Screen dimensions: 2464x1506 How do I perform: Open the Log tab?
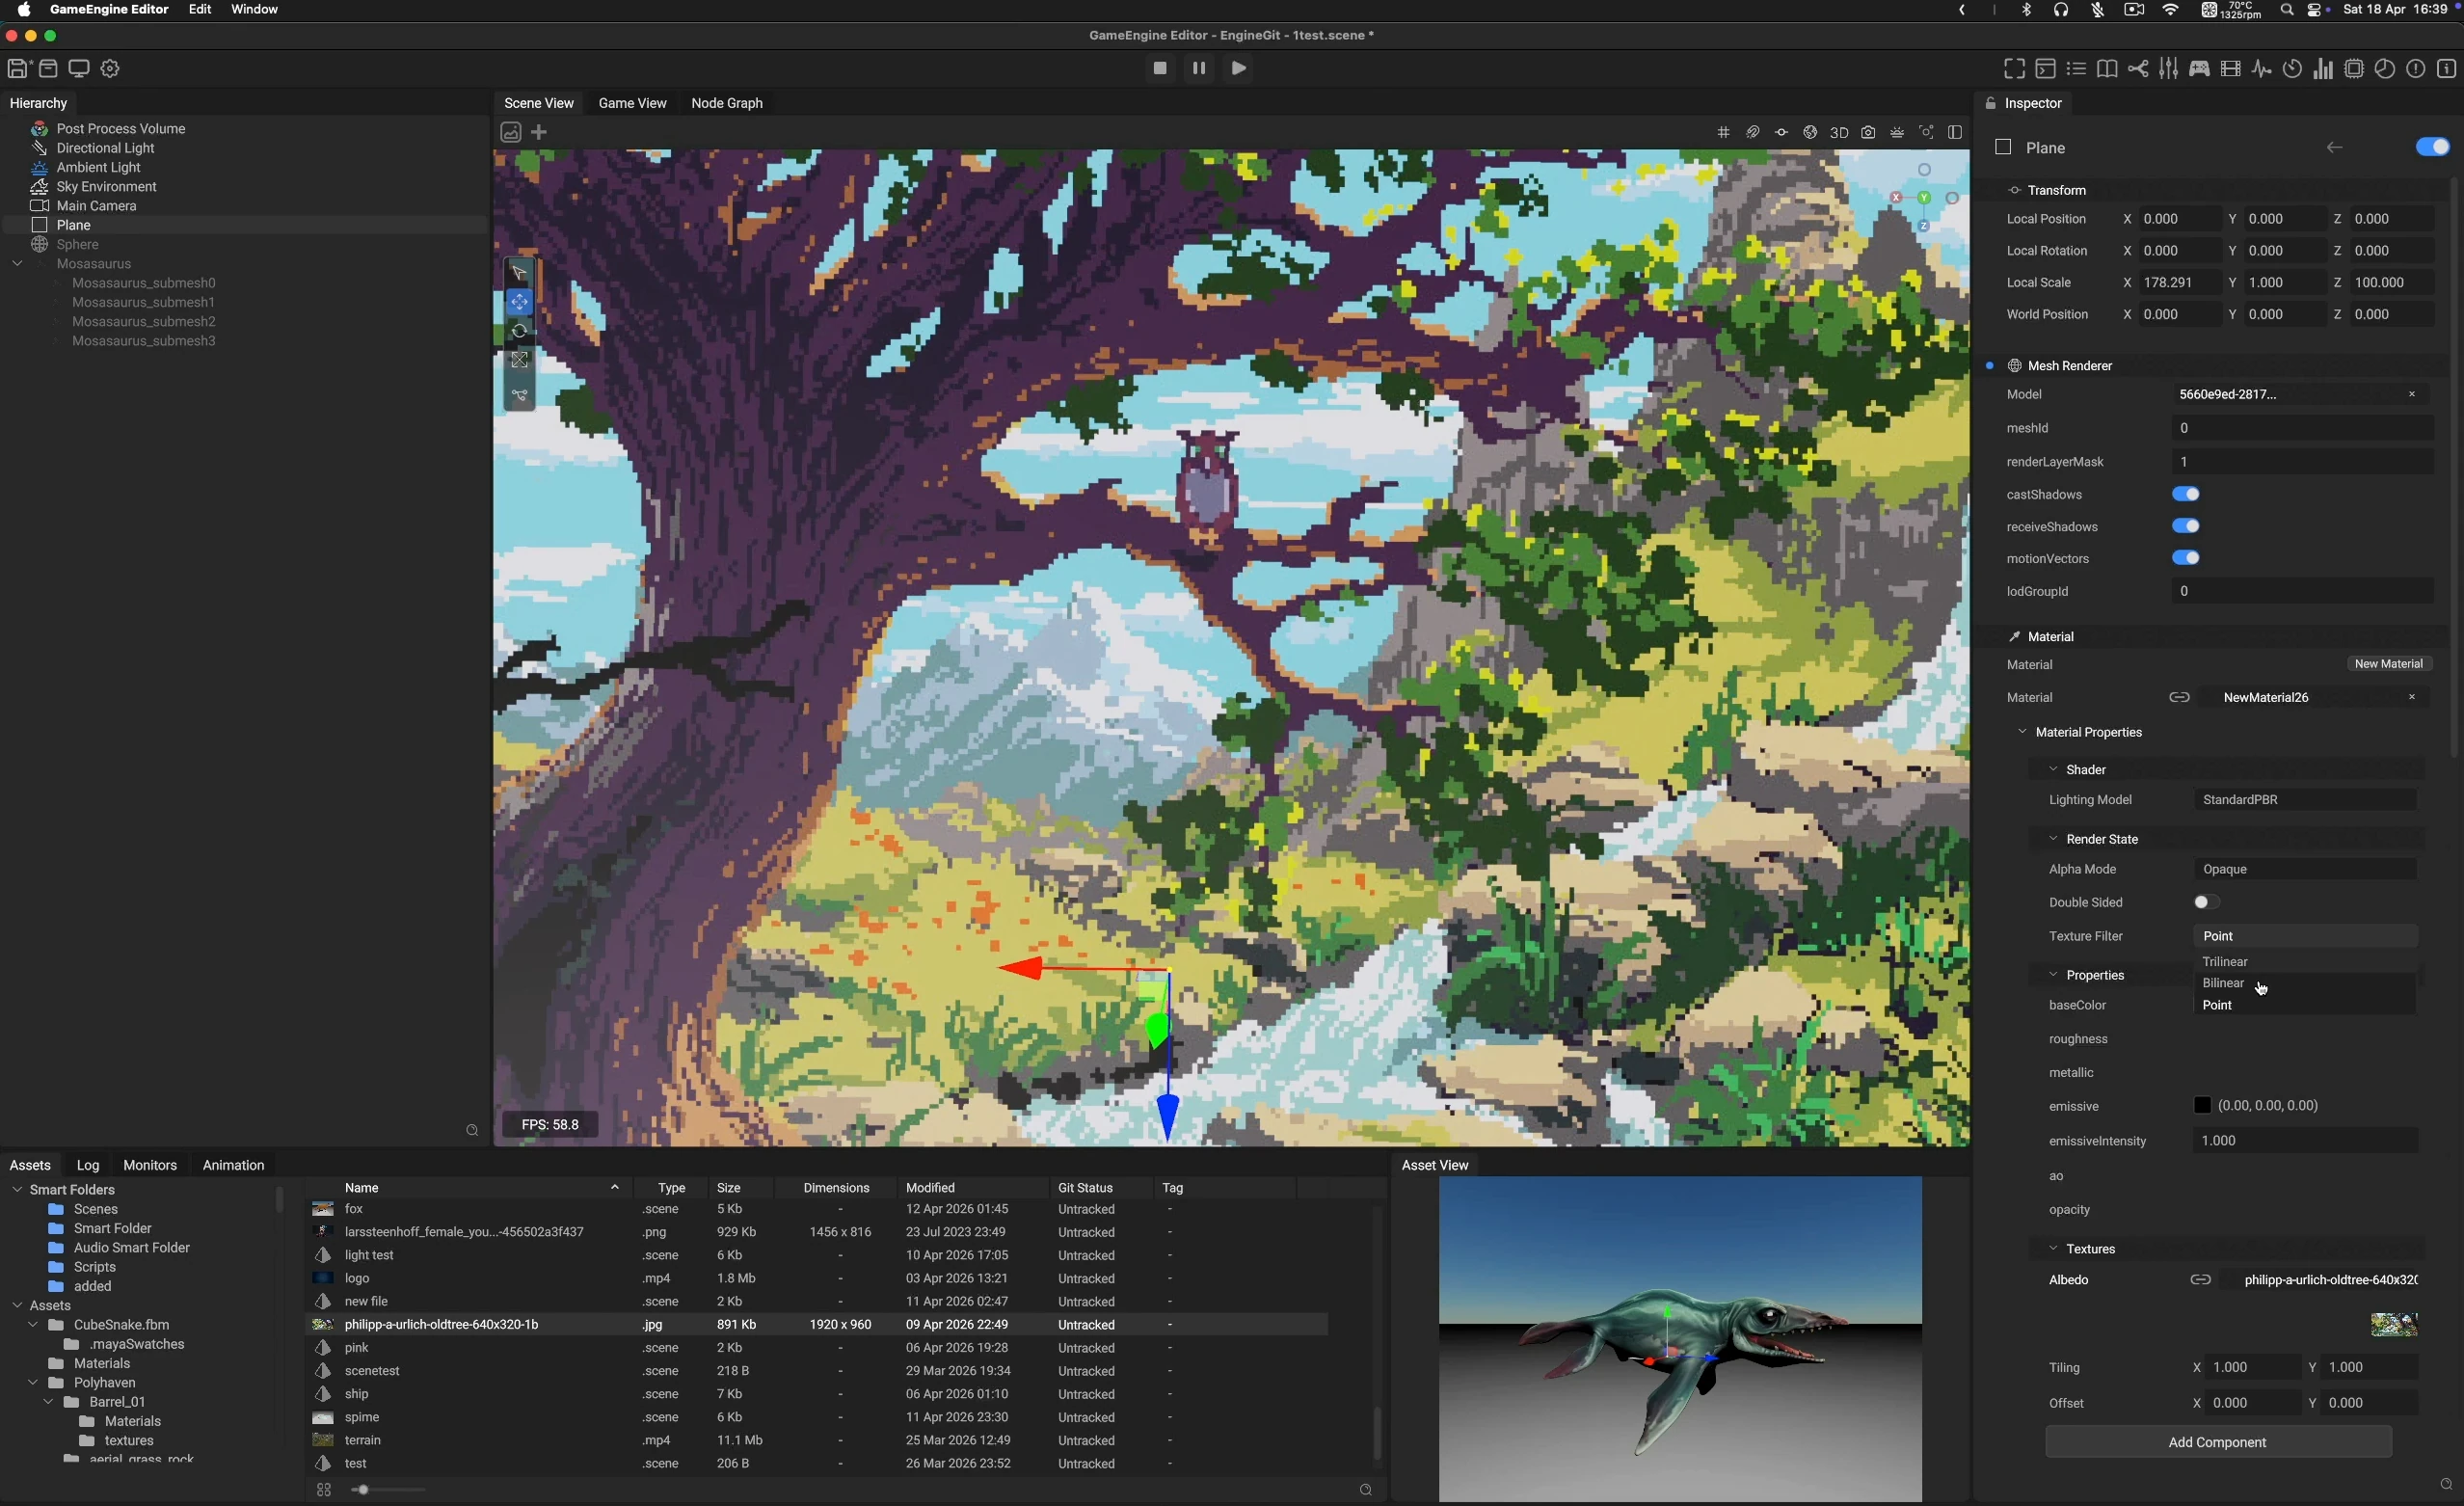pos(88,1165)
